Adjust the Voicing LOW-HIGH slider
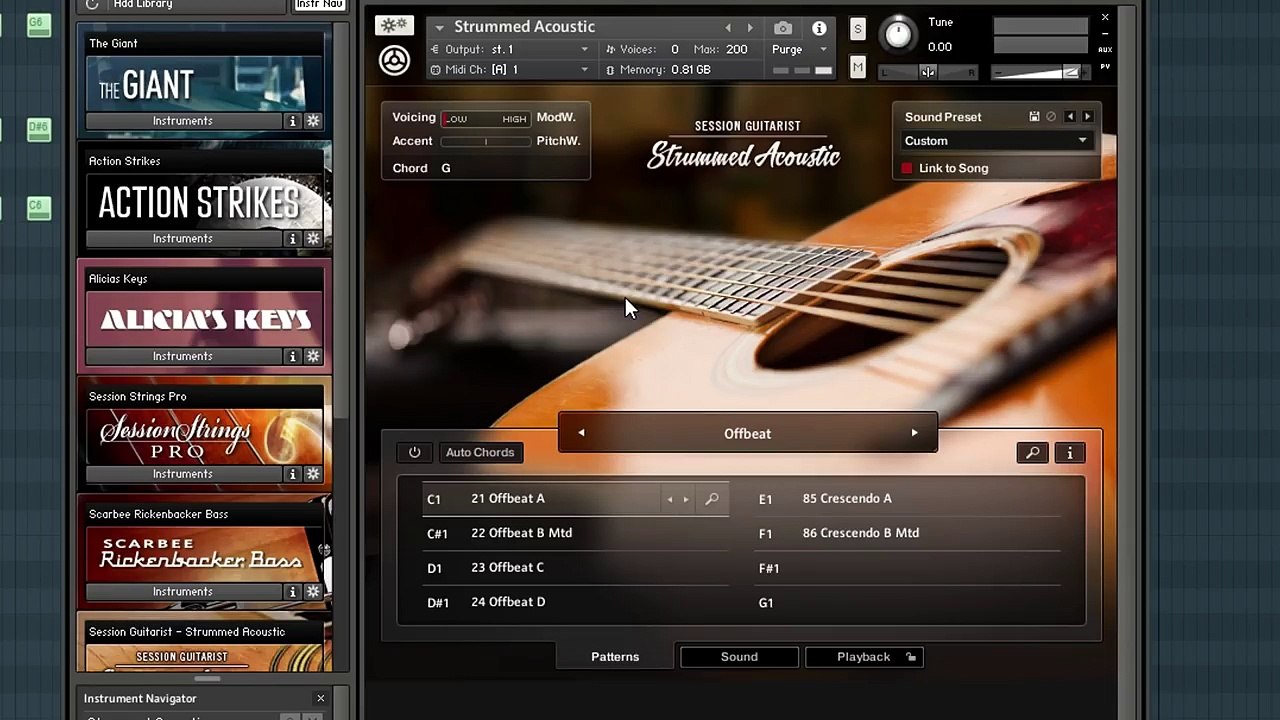This screenshot has width=1280, height=720. tap(486, 119)
